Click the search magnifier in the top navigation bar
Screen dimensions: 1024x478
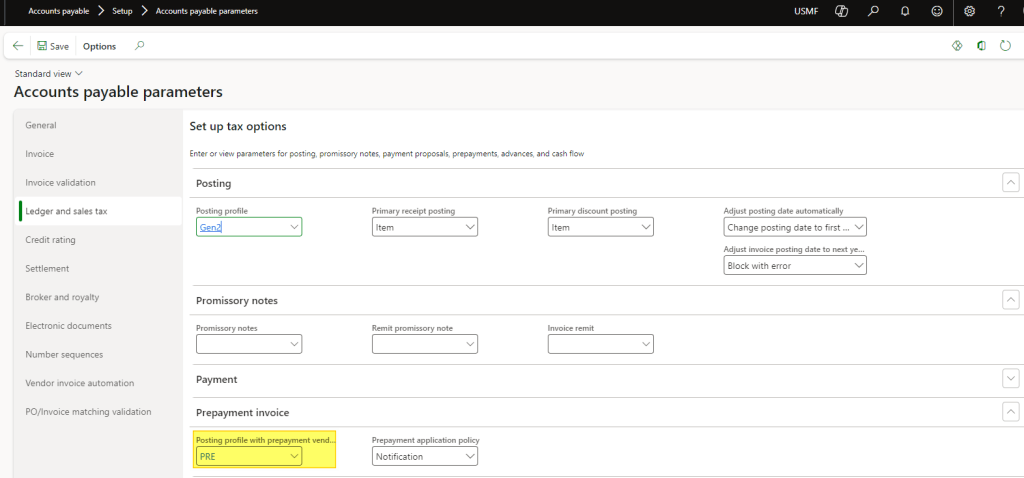coord(874,11)
